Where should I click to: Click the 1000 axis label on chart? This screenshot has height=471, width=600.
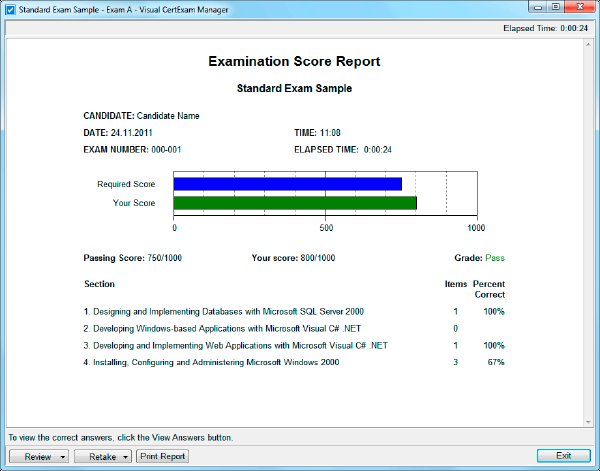(x=476, y=228)
